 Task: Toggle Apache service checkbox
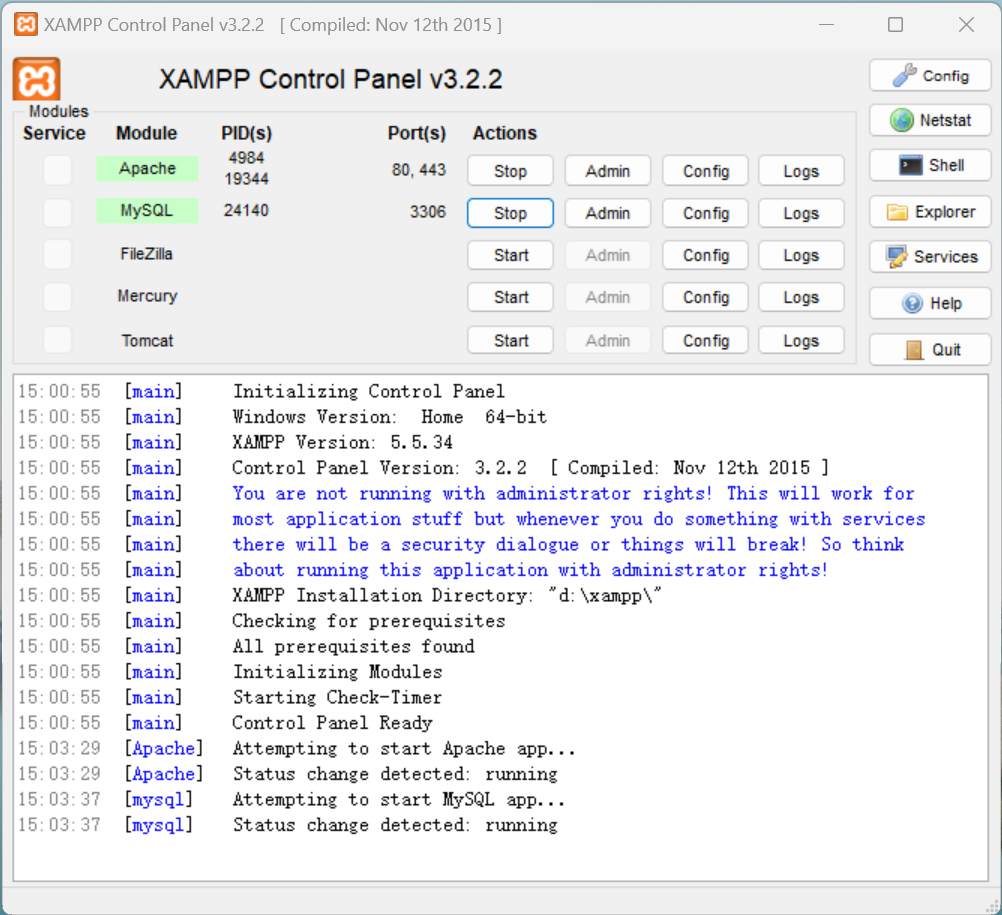pos(58,171)
